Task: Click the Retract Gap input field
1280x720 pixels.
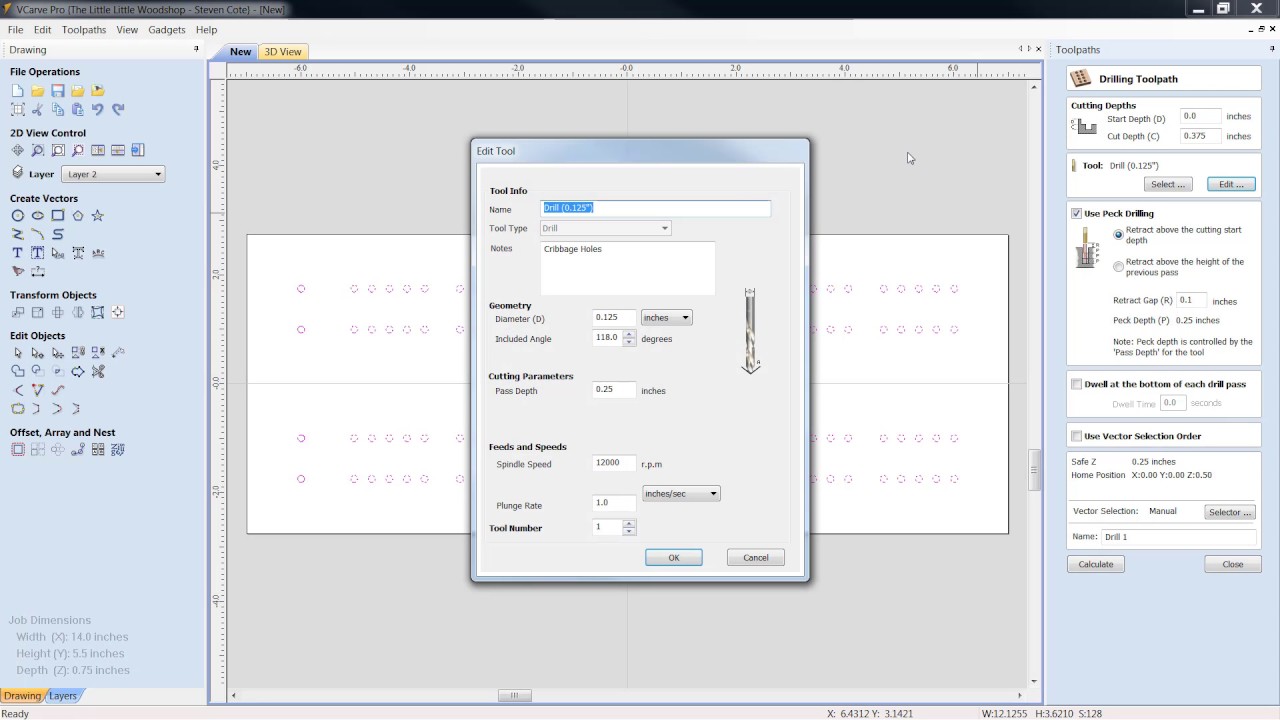Action: point(1191,300)
